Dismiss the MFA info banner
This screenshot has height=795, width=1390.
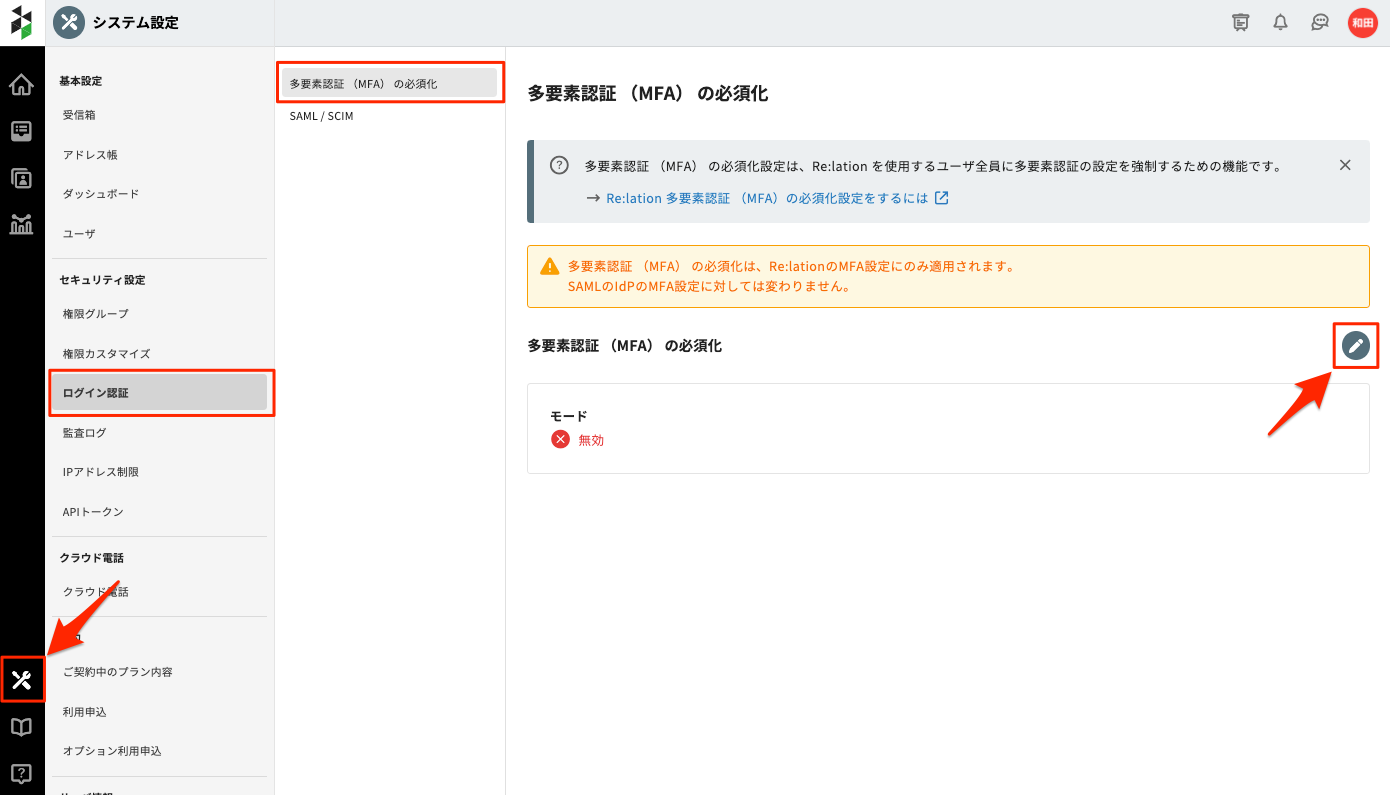(1345, 165)
